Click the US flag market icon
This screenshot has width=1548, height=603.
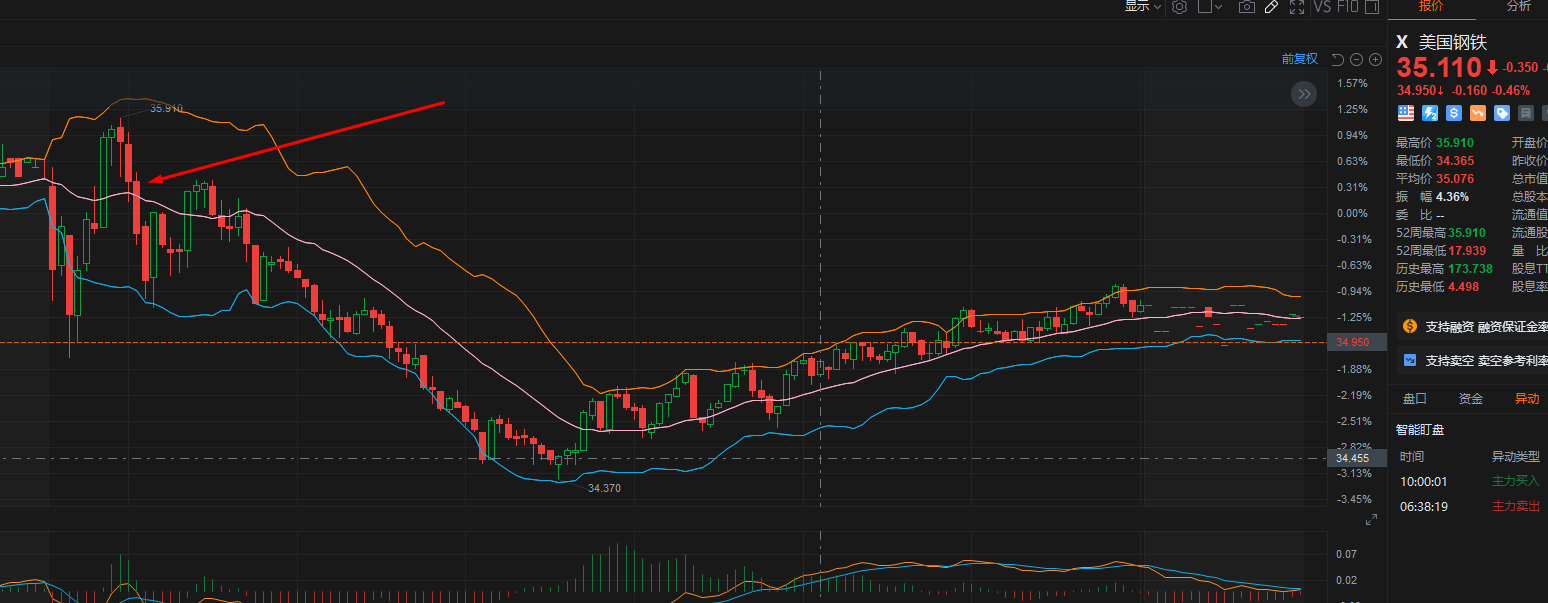tap(1406, 113)
